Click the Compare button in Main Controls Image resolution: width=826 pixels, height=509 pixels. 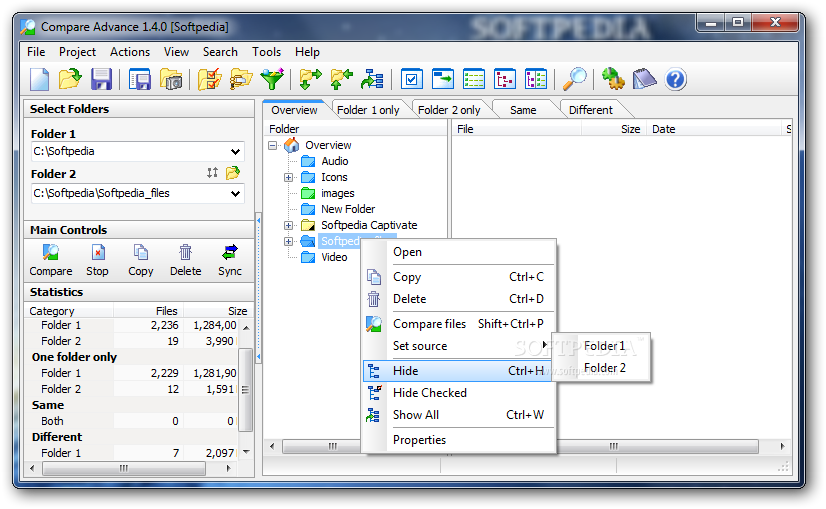tap(51, 260)
